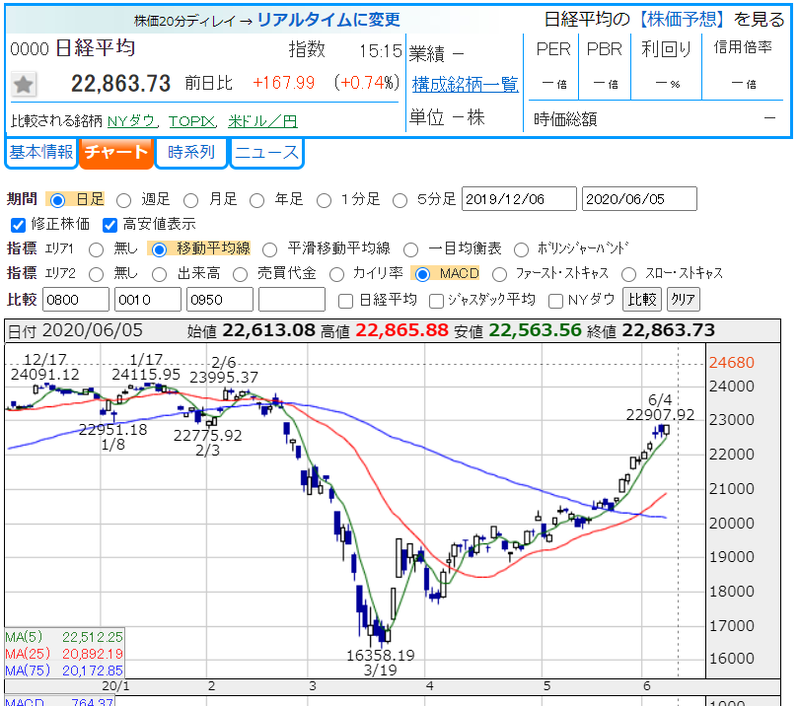Select 平滑移動平均線 indicator radio button
The image size is (799, 706).
[x=270, y=250]
